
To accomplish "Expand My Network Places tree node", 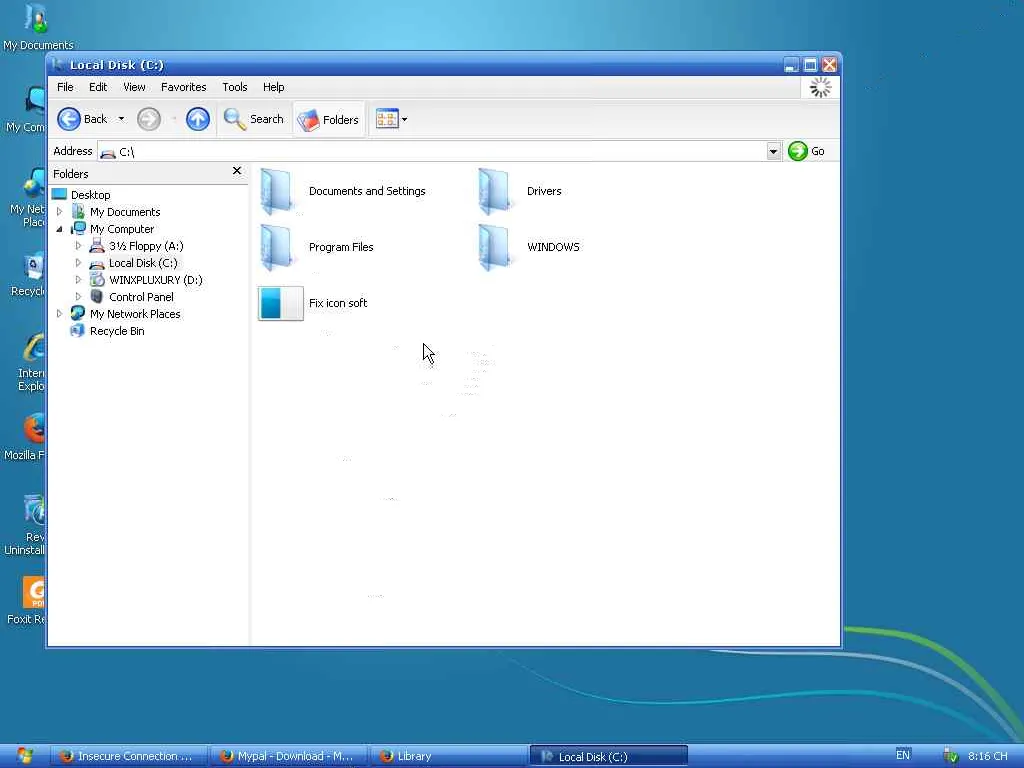I will coord(59,313).
